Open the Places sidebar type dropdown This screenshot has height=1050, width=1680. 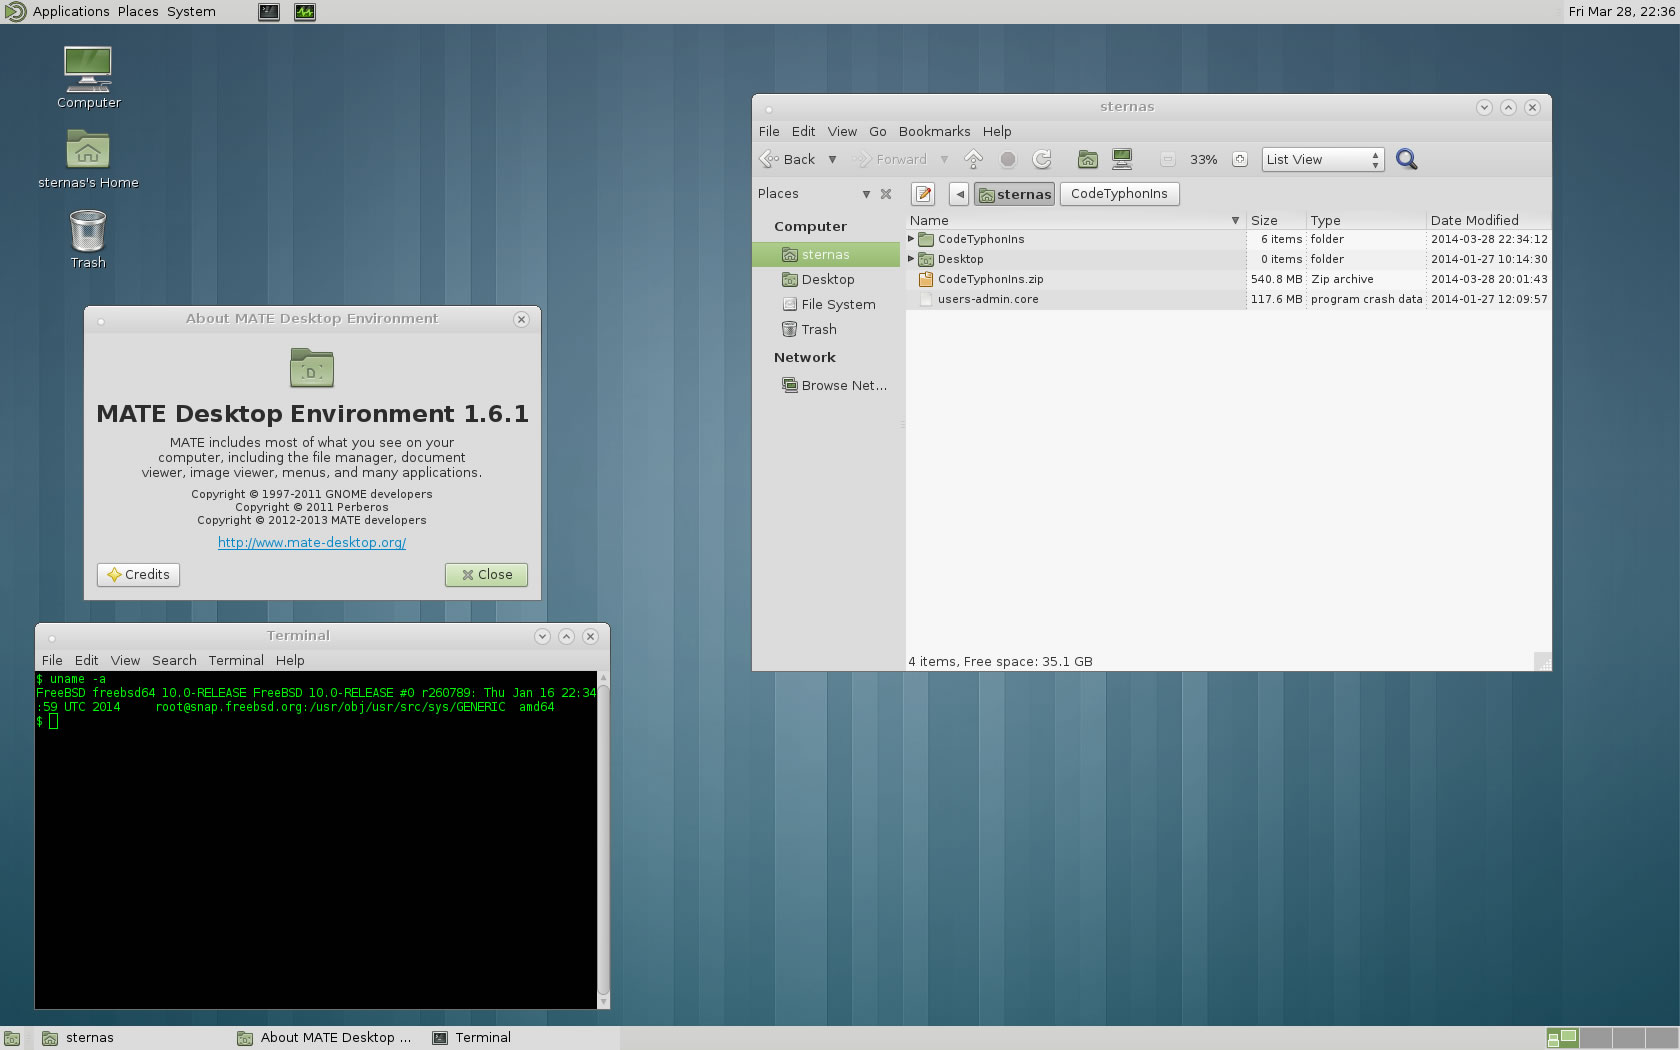click(x=866, y=194)
